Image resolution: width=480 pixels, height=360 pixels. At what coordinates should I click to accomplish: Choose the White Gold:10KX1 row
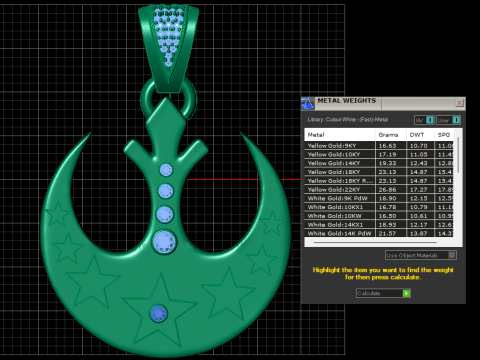[379, 207]
